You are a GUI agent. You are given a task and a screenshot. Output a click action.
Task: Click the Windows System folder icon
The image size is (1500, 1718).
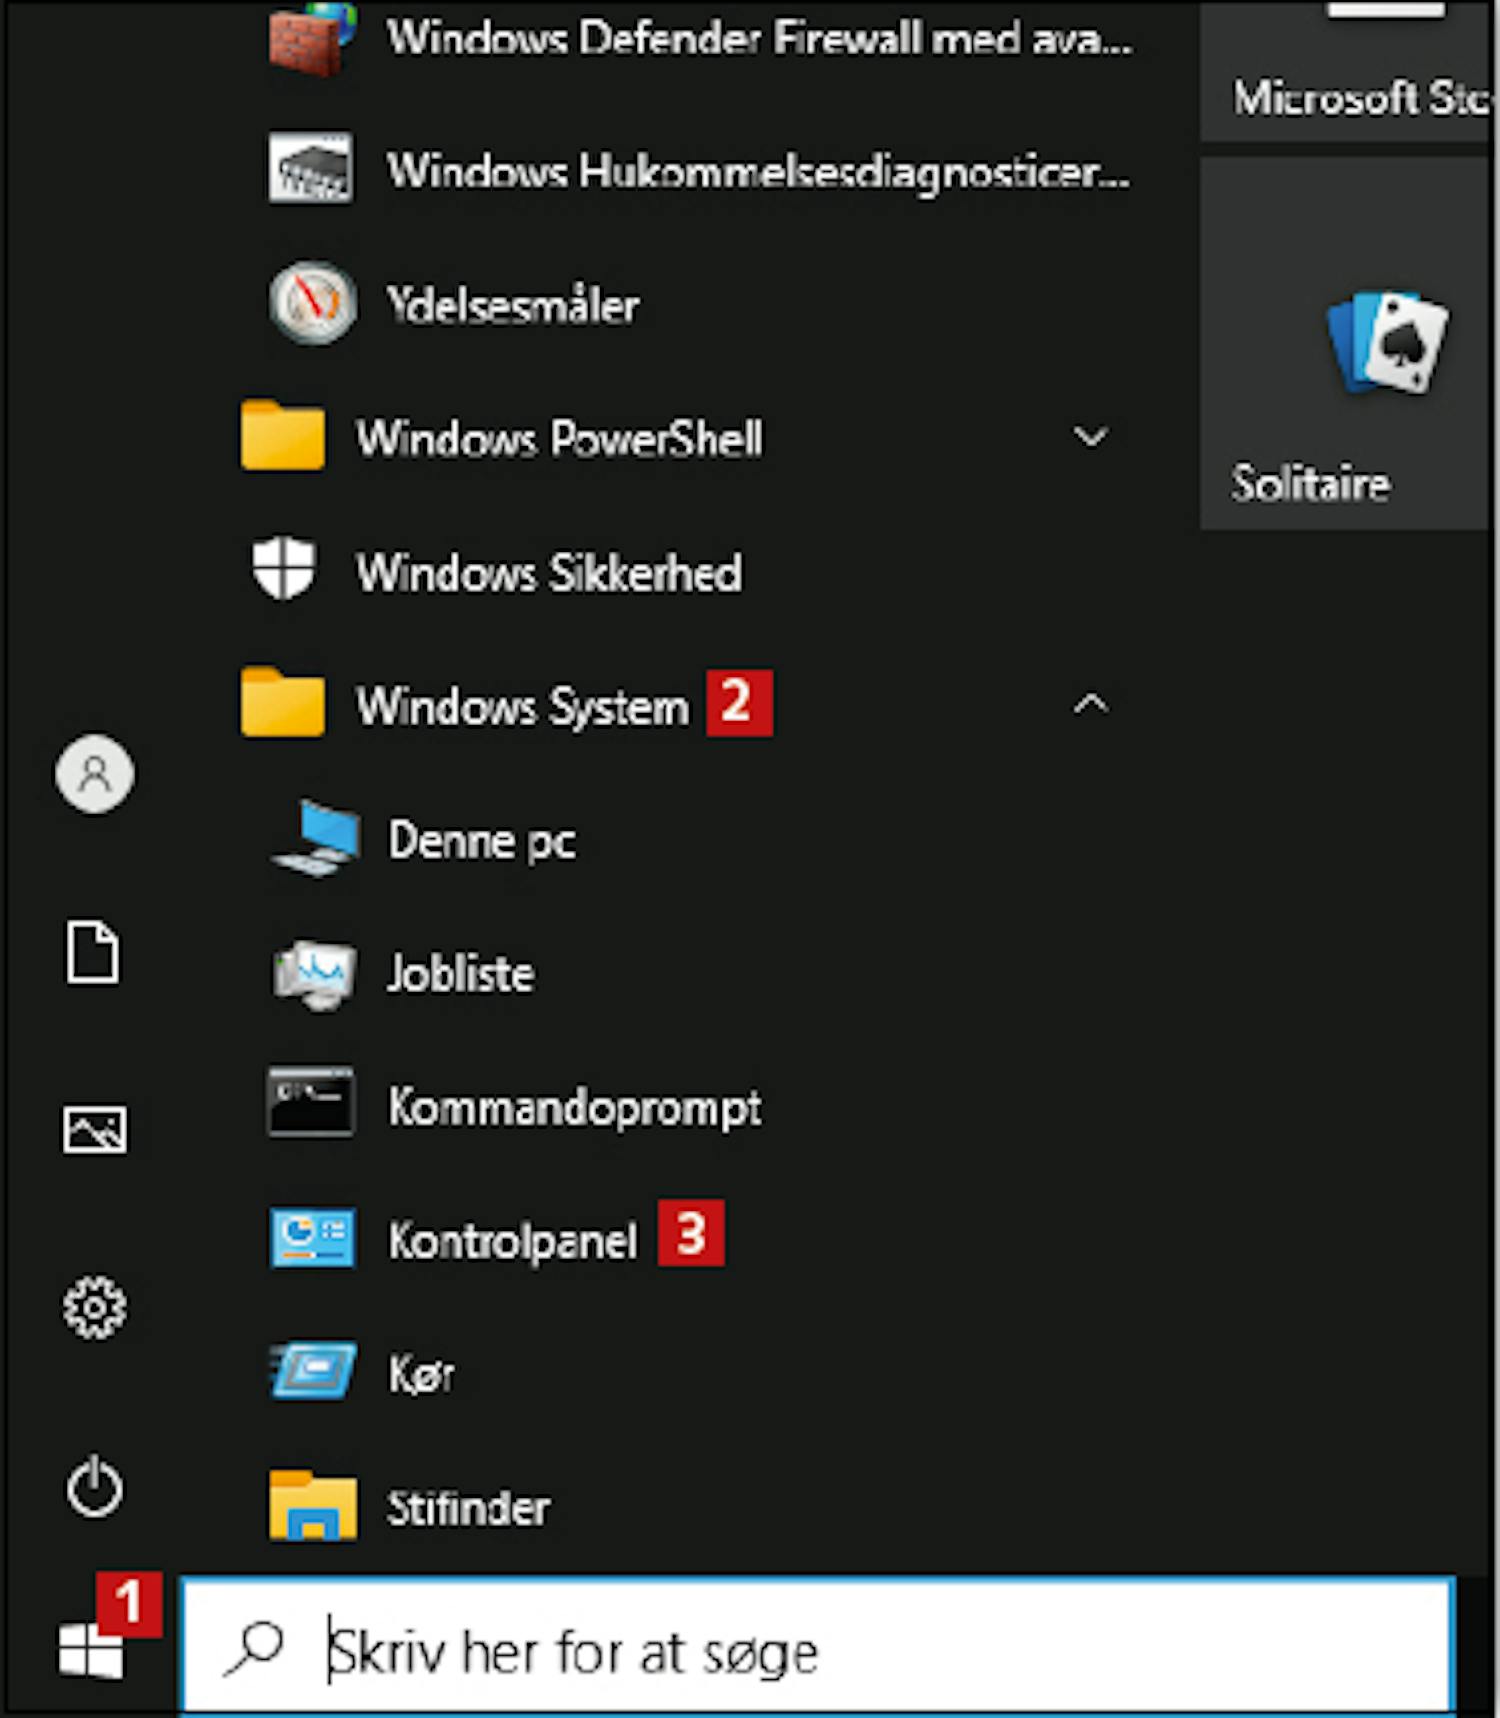(x=283, y=703)
